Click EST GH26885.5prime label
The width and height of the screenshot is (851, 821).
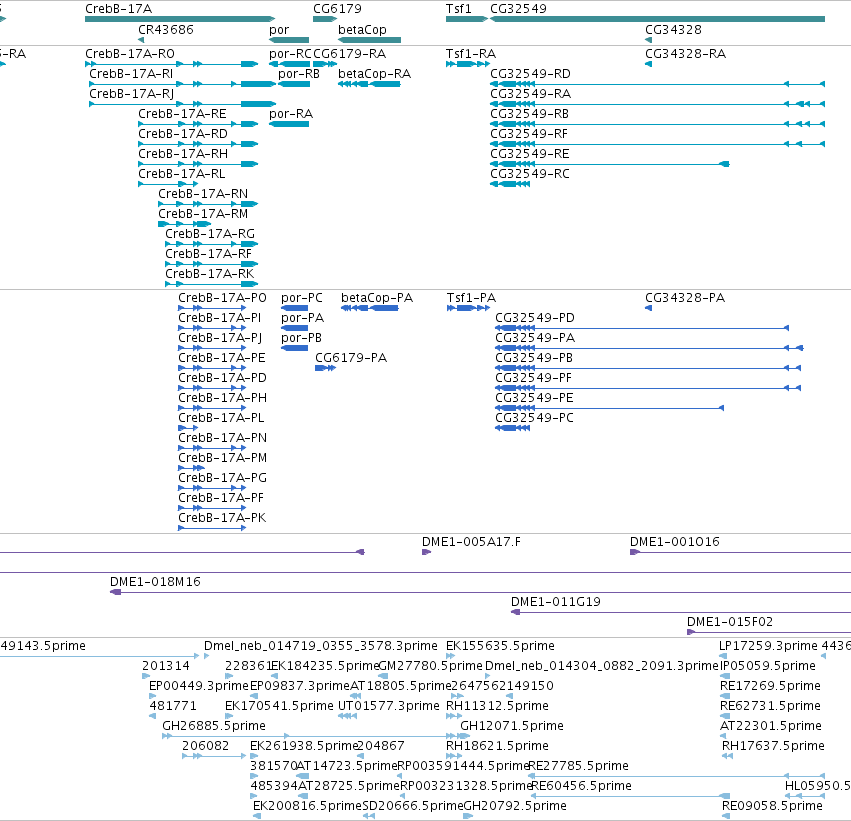[x=214, y=725]
